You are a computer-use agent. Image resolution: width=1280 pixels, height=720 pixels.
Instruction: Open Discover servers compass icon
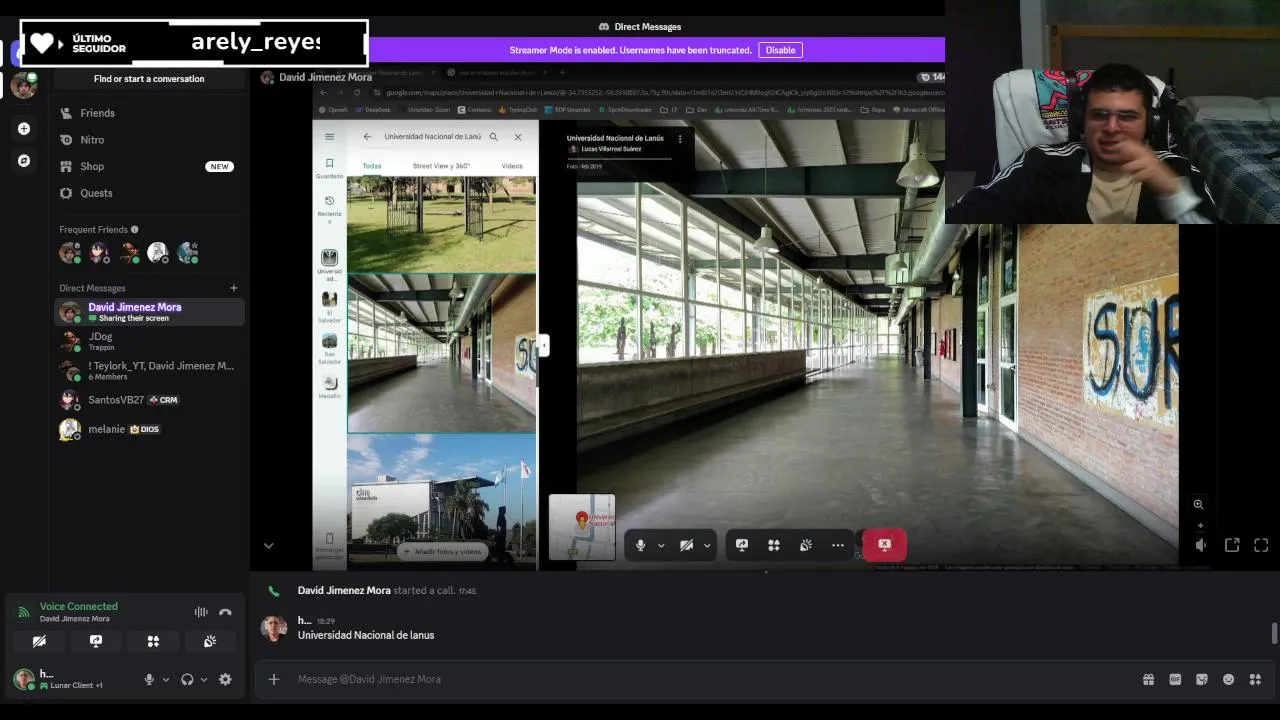click(24, 160)
